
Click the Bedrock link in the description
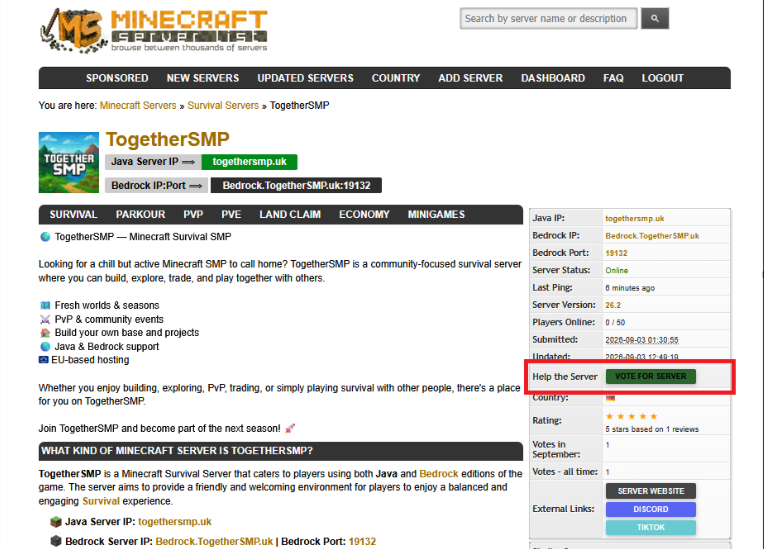(439, 473)
